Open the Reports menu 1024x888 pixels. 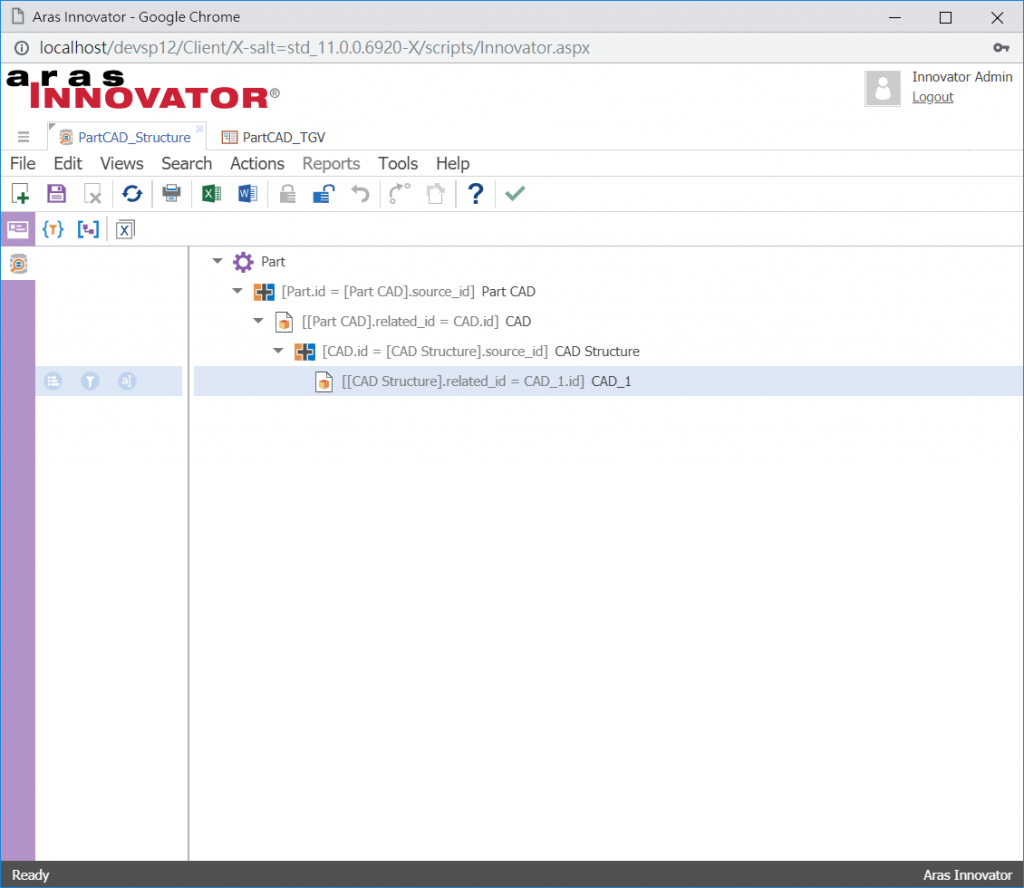pos(331,163)
